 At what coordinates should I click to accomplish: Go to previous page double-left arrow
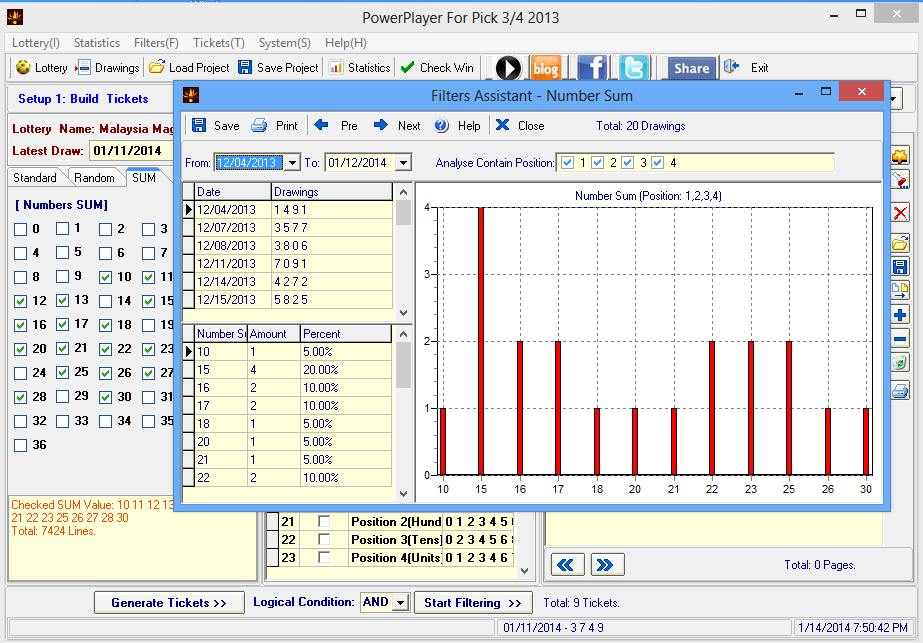click(x=567, y=565)
